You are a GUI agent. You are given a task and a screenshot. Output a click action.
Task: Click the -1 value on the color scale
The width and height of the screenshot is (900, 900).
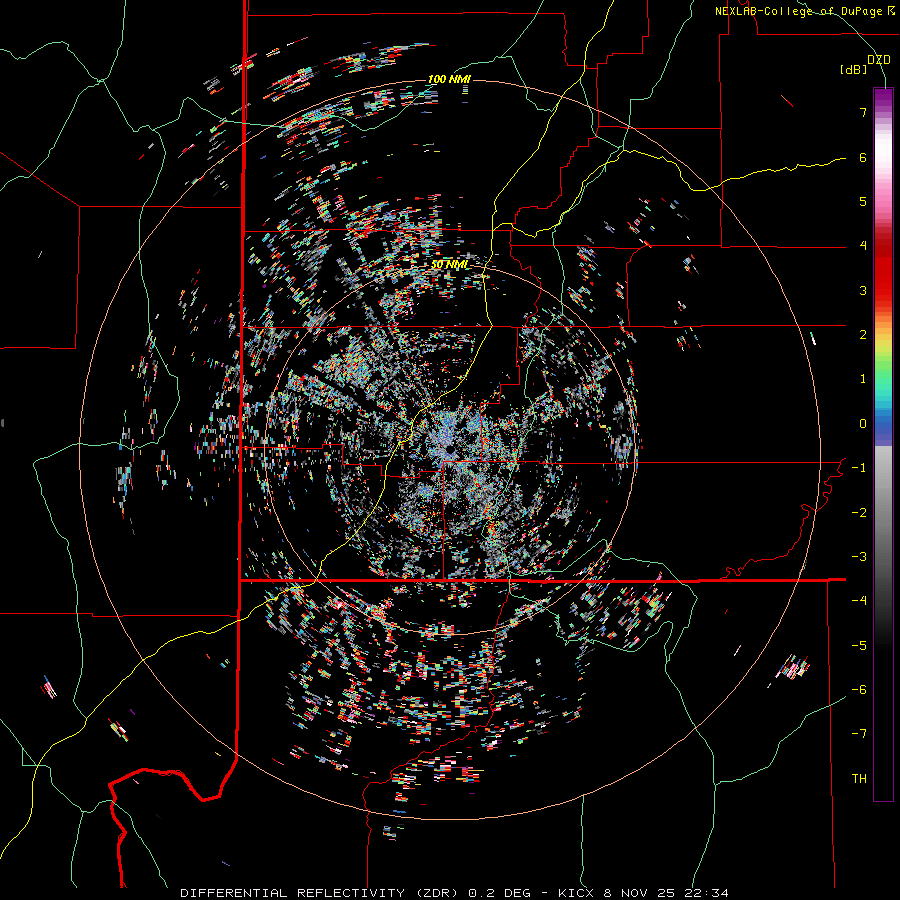[859, 468]
